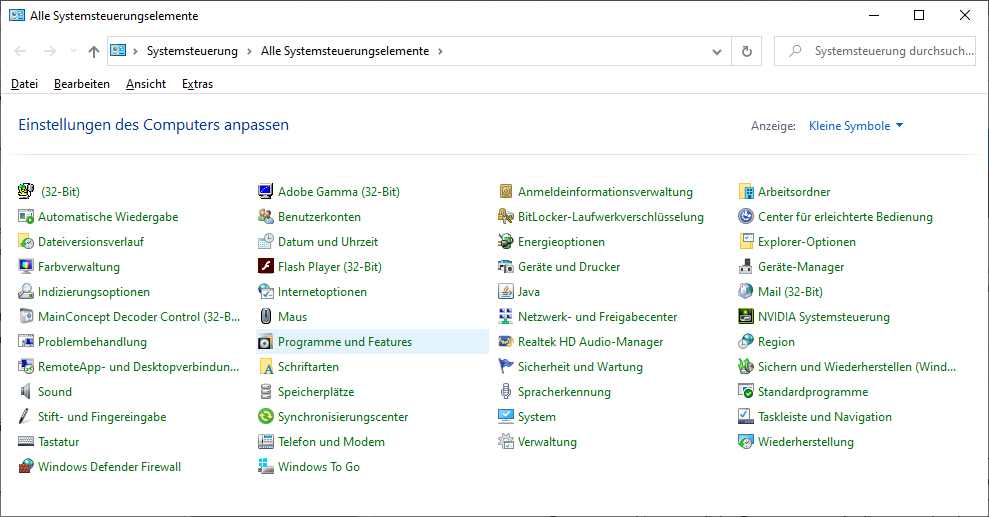
Task: Open the recent locations dropdown arrow
Action: pos(73,51)
